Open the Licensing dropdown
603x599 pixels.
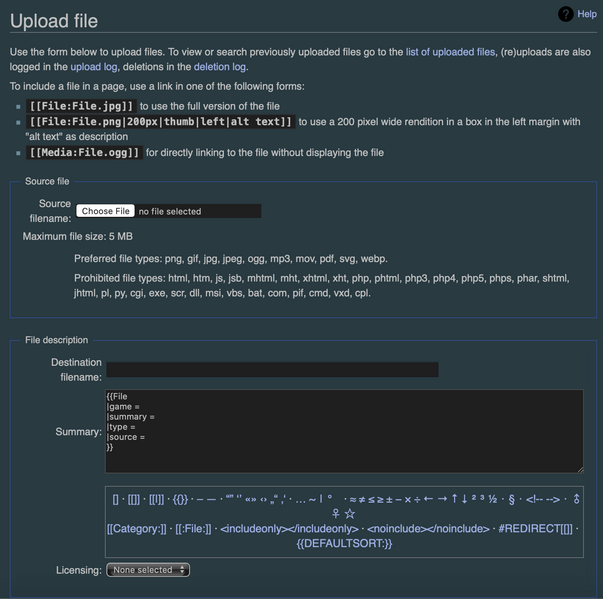pyautogui.click(x=148, y=570)
